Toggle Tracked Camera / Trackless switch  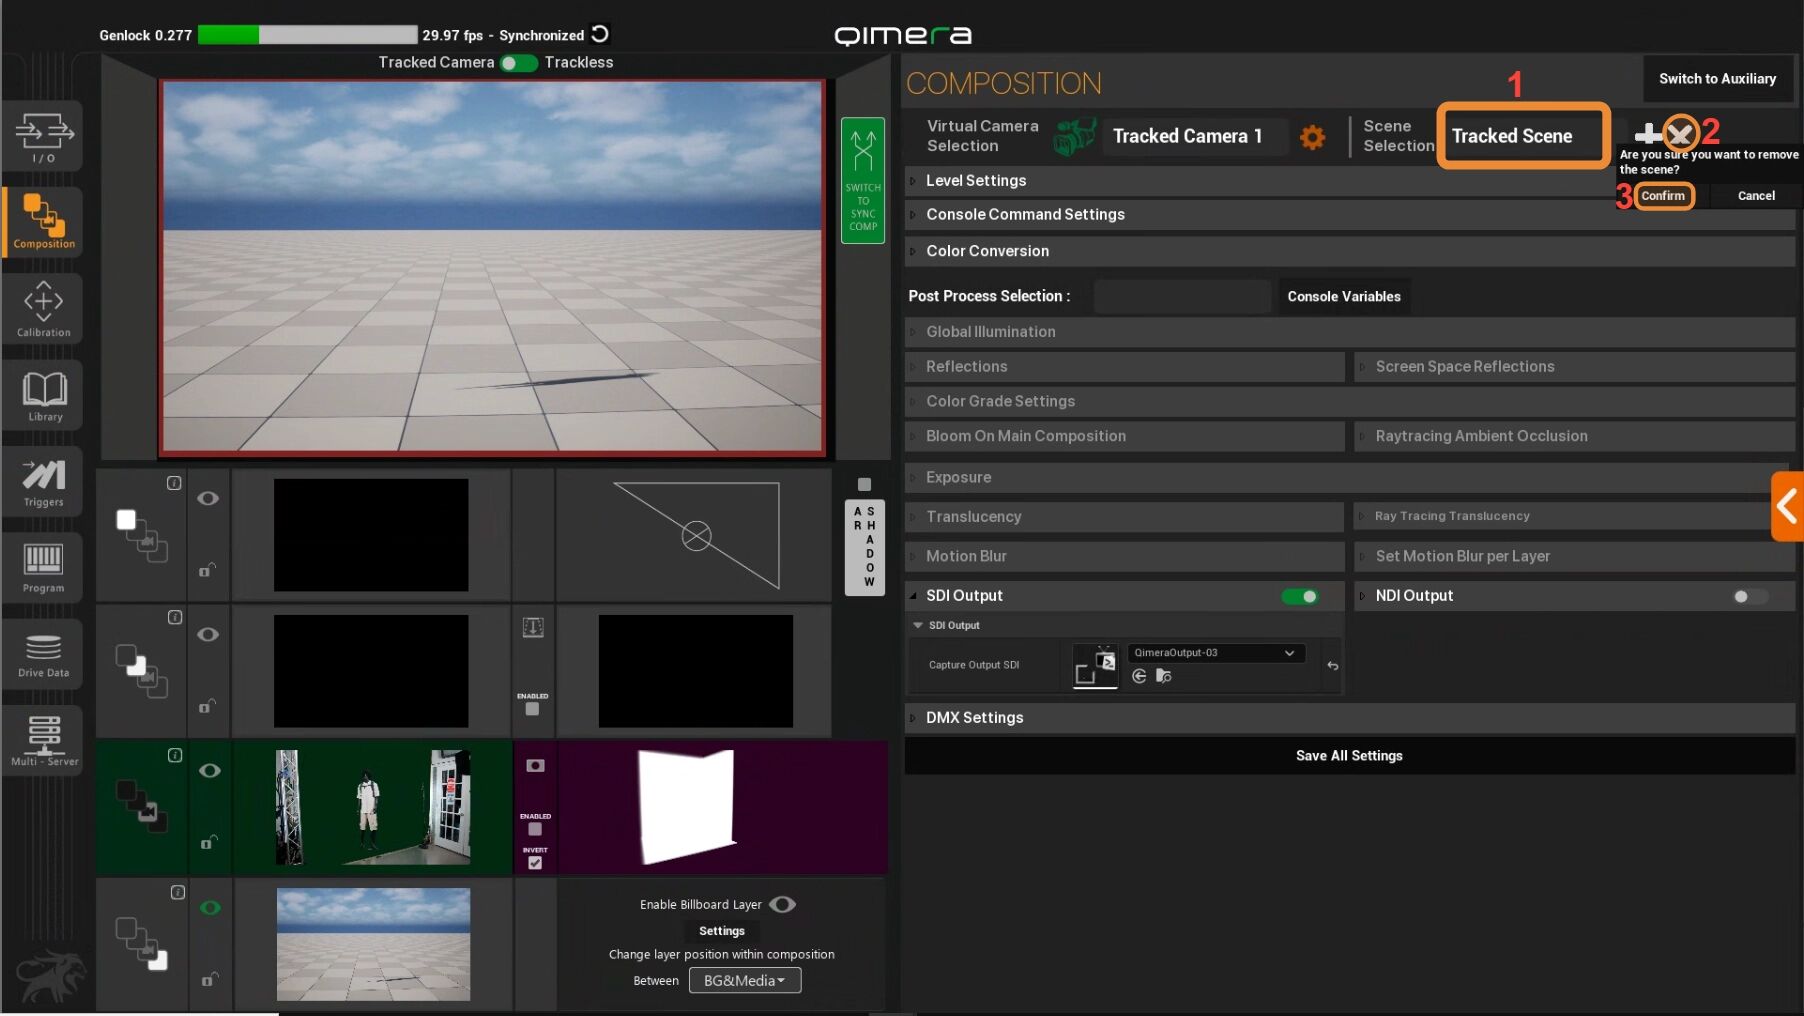click(x=518, y=63)
